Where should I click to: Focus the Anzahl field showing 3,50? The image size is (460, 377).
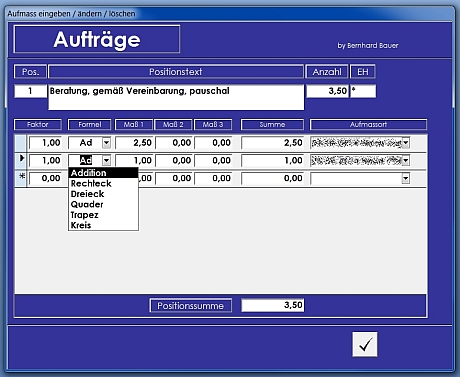point(327,91)
